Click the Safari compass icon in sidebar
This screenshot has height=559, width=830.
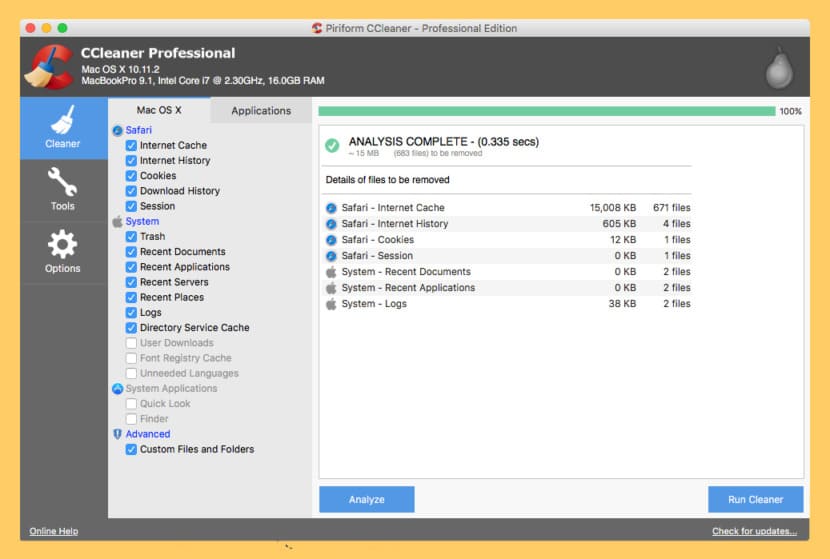click(118, 130)
